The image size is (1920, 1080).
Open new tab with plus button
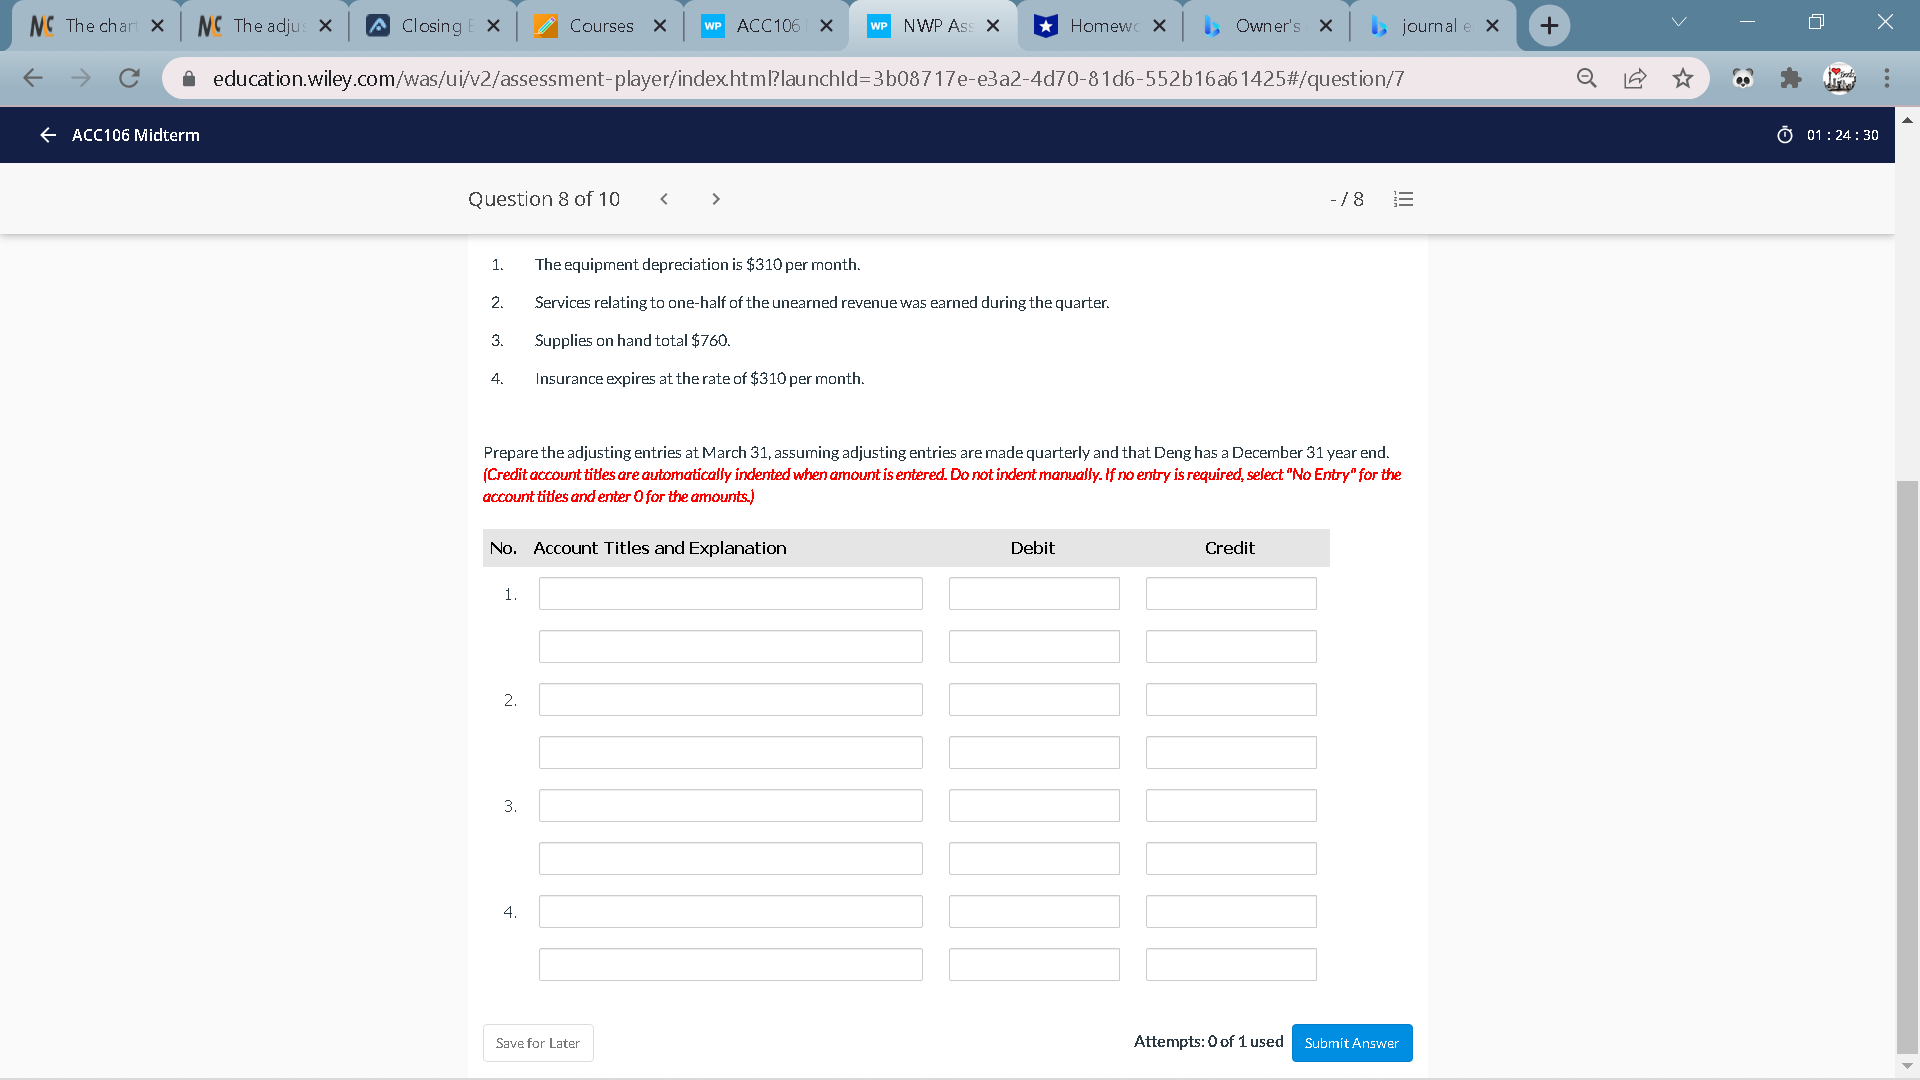click(x=1549, y=26)
